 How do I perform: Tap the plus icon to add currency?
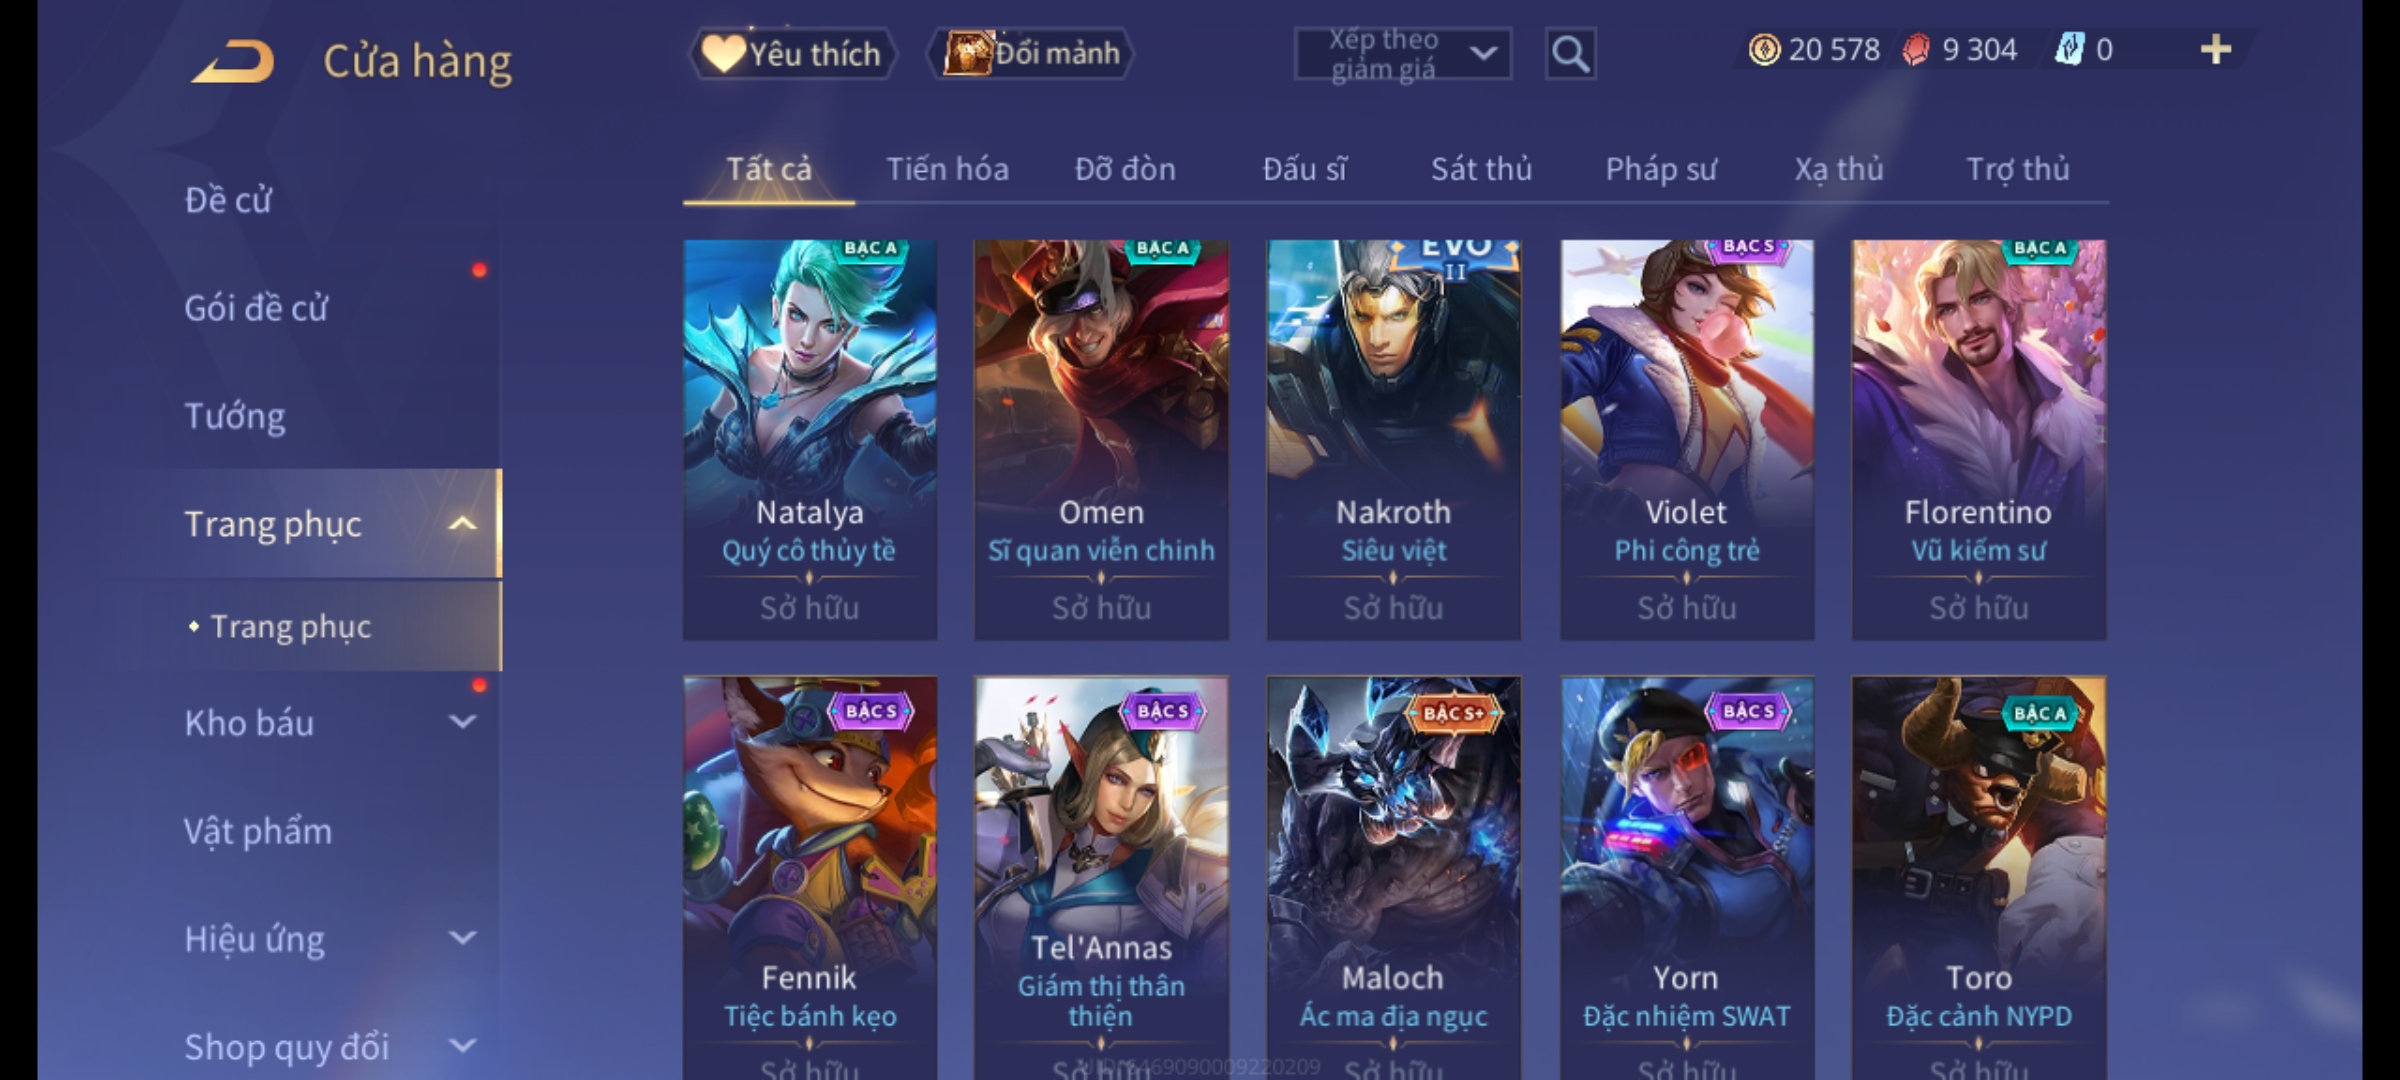pyautogui.click(x=2216, y=49)
